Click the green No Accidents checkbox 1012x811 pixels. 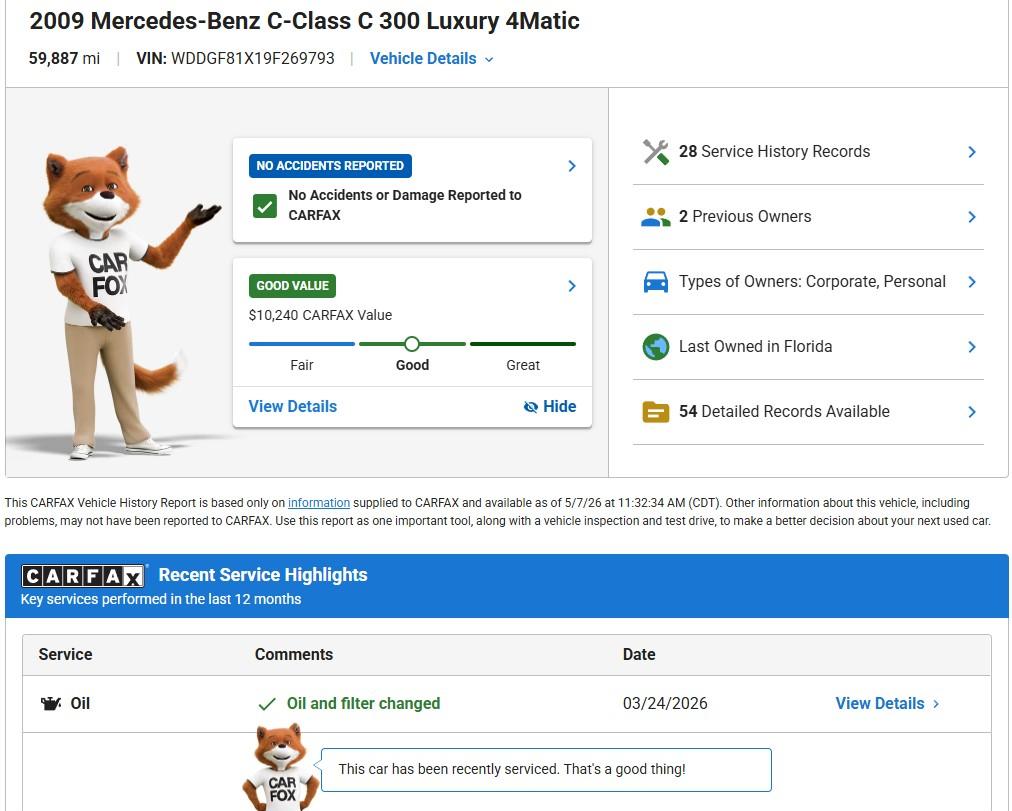(265, 206)
